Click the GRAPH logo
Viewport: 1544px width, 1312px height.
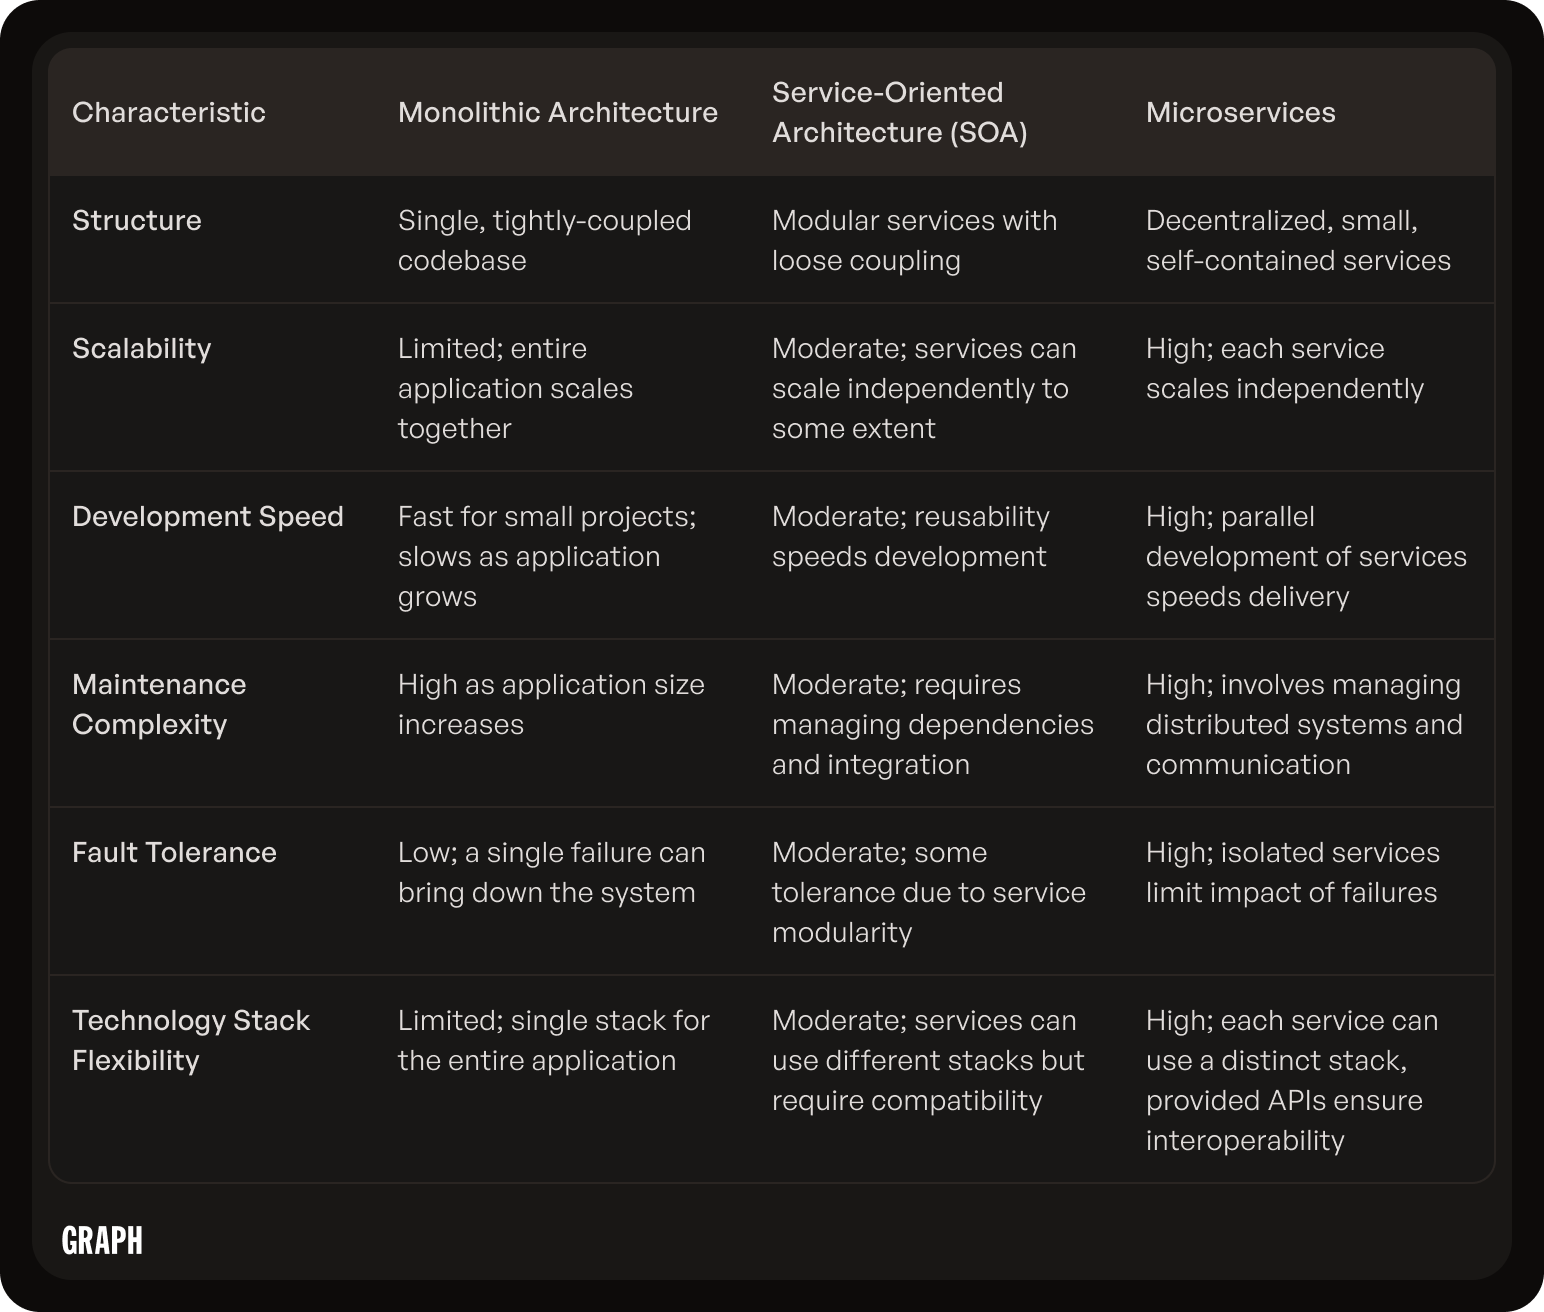pos(102,1240)
